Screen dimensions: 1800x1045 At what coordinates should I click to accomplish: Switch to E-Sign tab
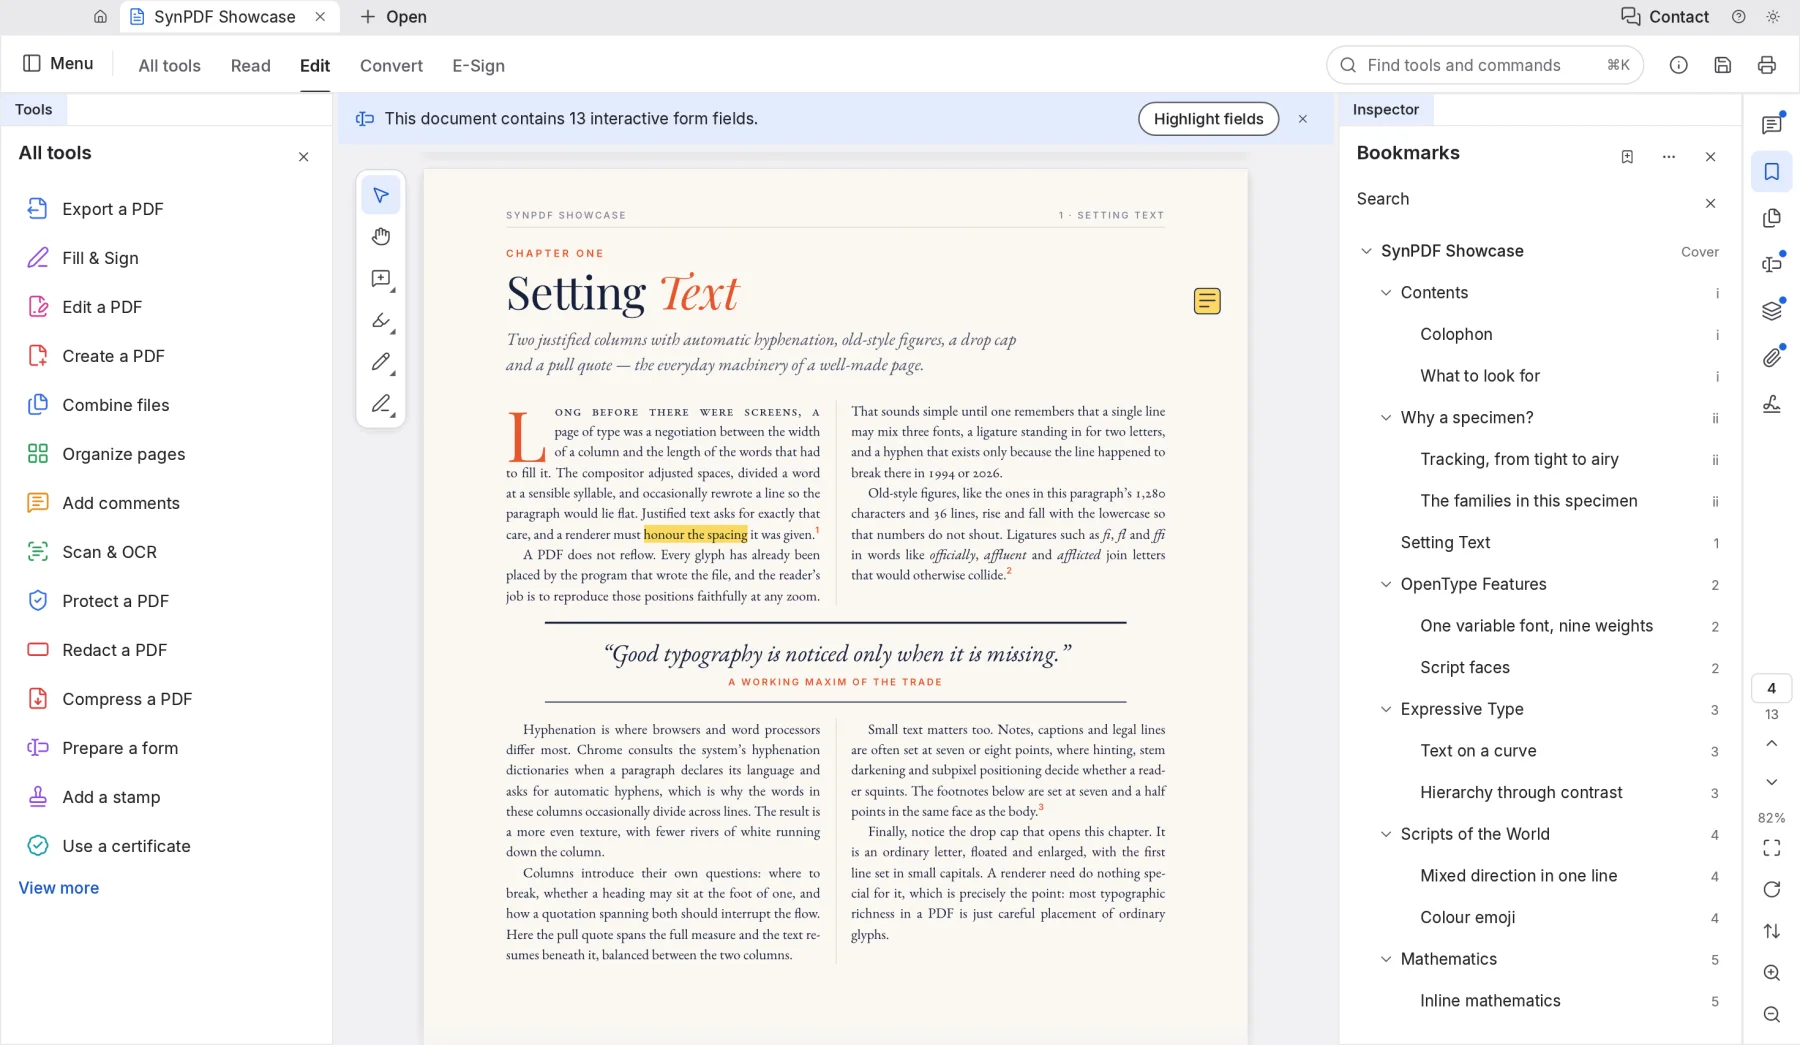[478, 66]
